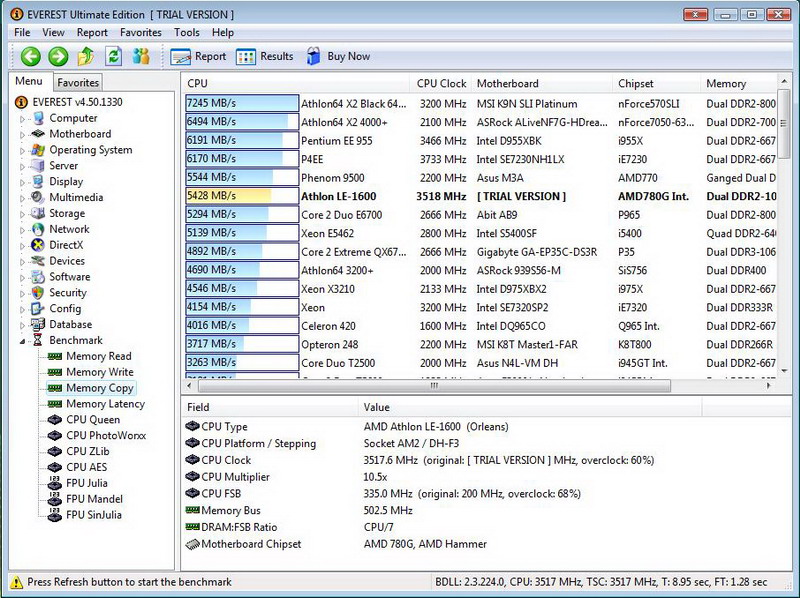Click the Chipset column header

pyautogui.click(x=656, y=83)
